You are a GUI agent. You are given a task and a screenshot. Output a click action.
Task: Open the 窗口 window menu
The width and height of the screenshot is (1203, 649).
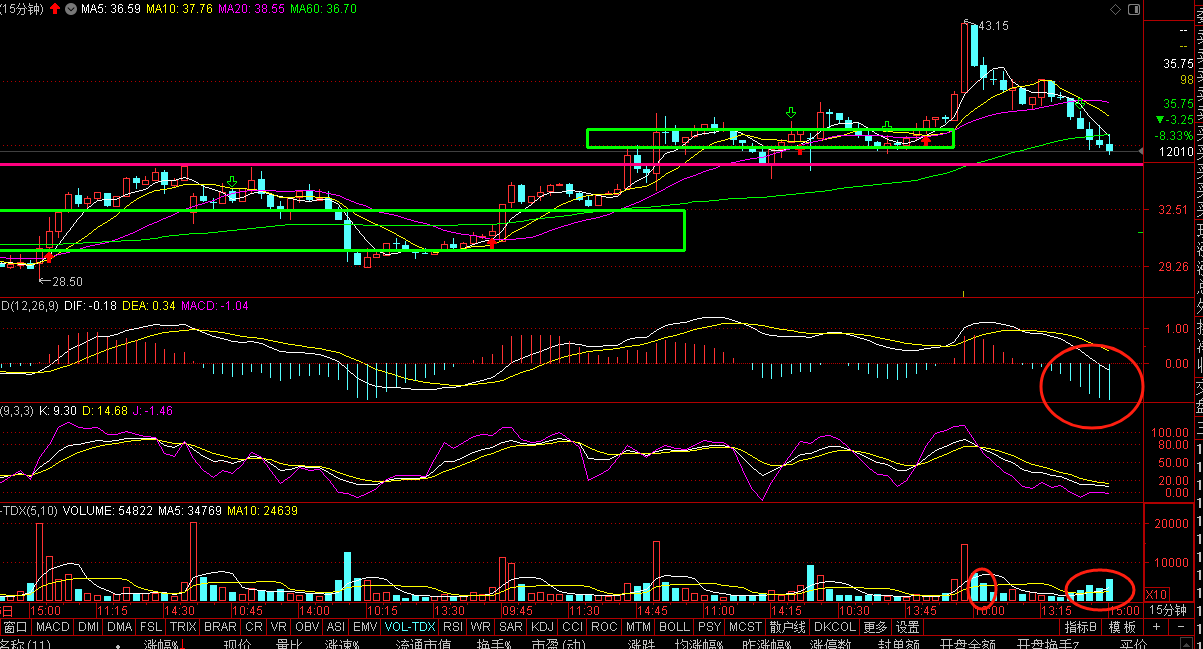click(15, 627)
